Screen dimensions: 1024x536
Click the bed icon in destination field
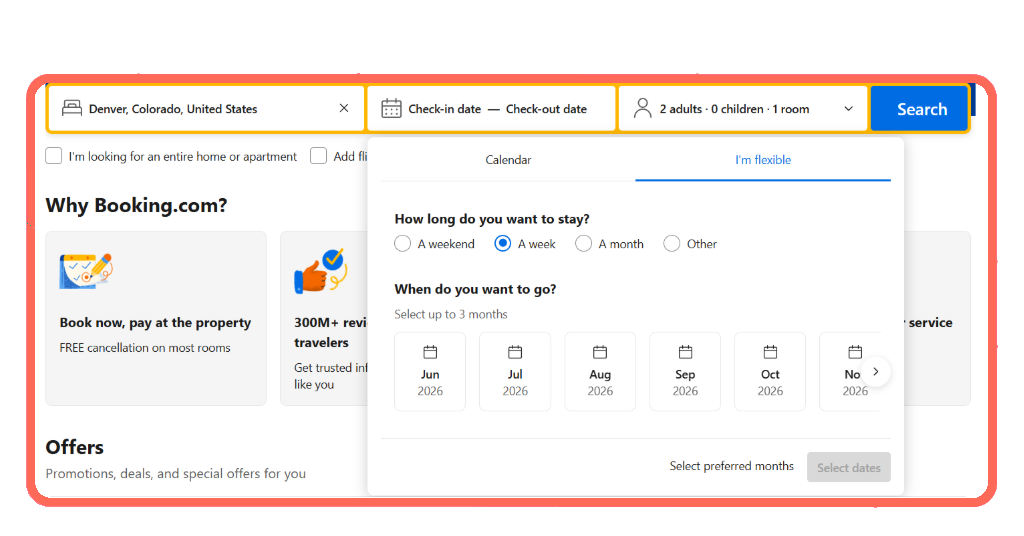point(72,108)
